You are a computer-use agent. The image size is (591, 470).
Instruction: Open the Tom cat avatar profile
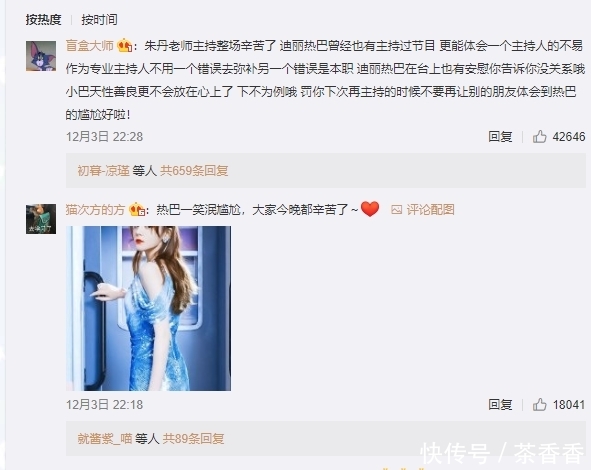point(41,56)
